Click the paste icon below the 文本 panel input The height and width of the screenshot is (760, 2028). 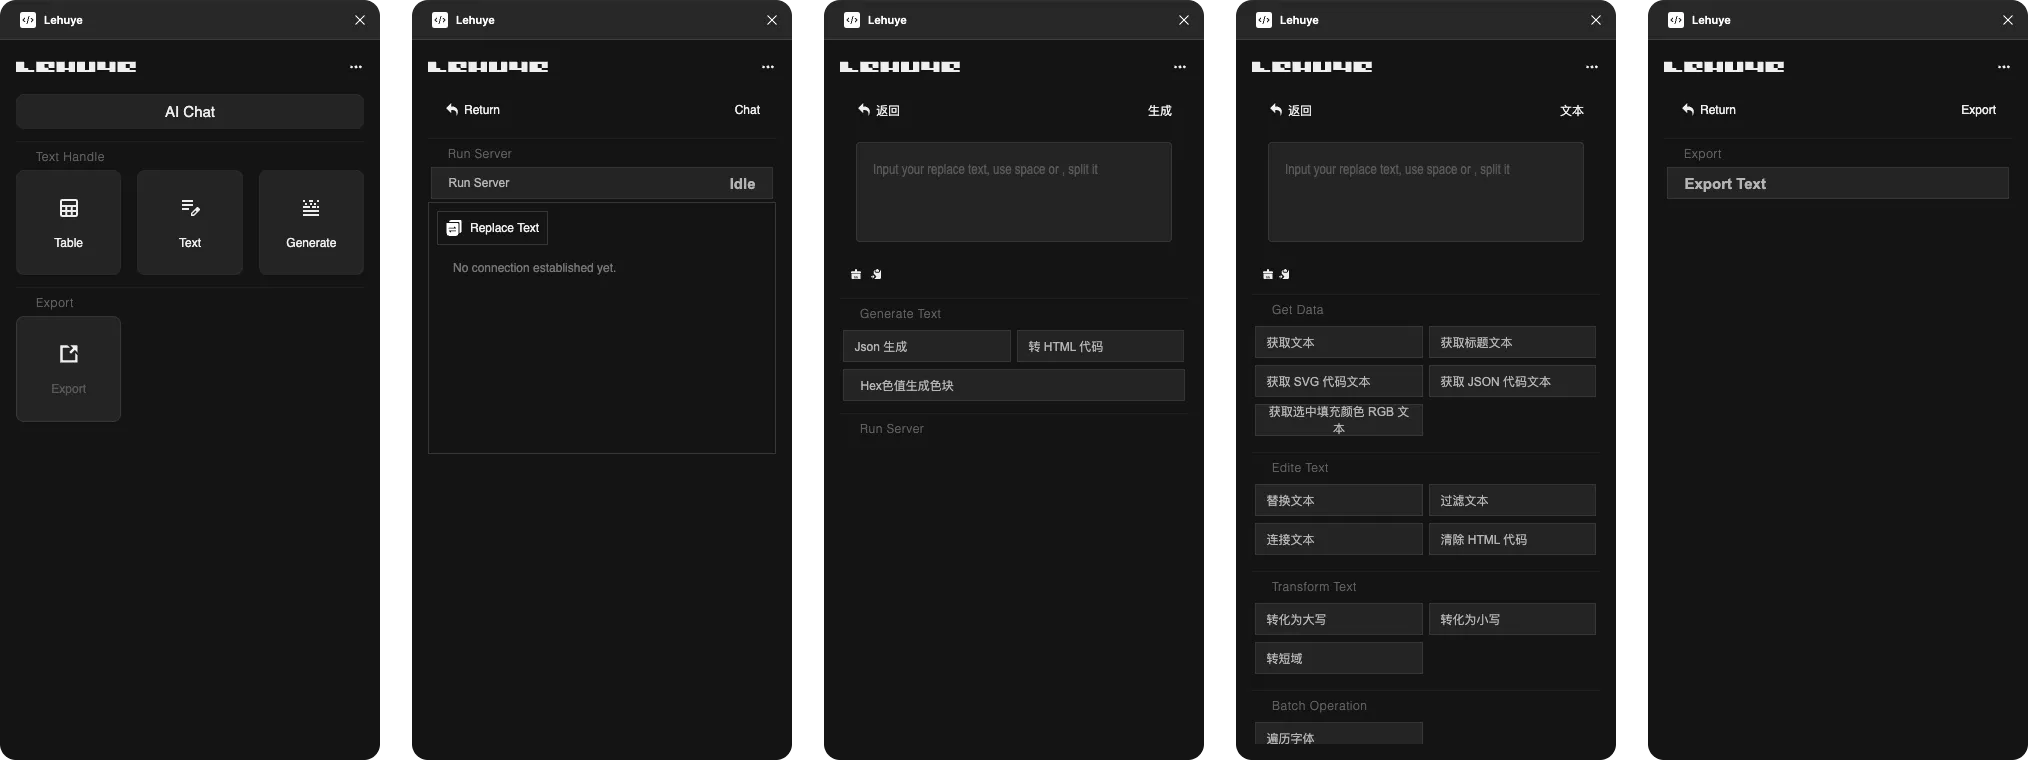tap(1285, 274)
